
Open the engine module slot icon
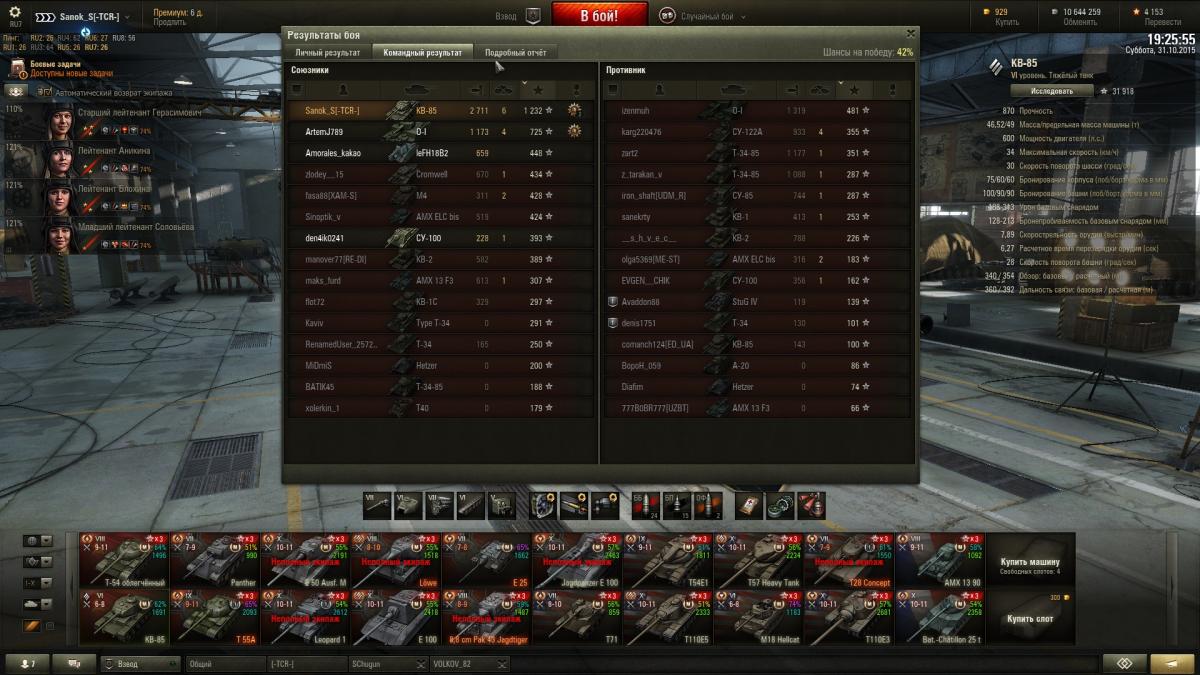tap(440, 505)
